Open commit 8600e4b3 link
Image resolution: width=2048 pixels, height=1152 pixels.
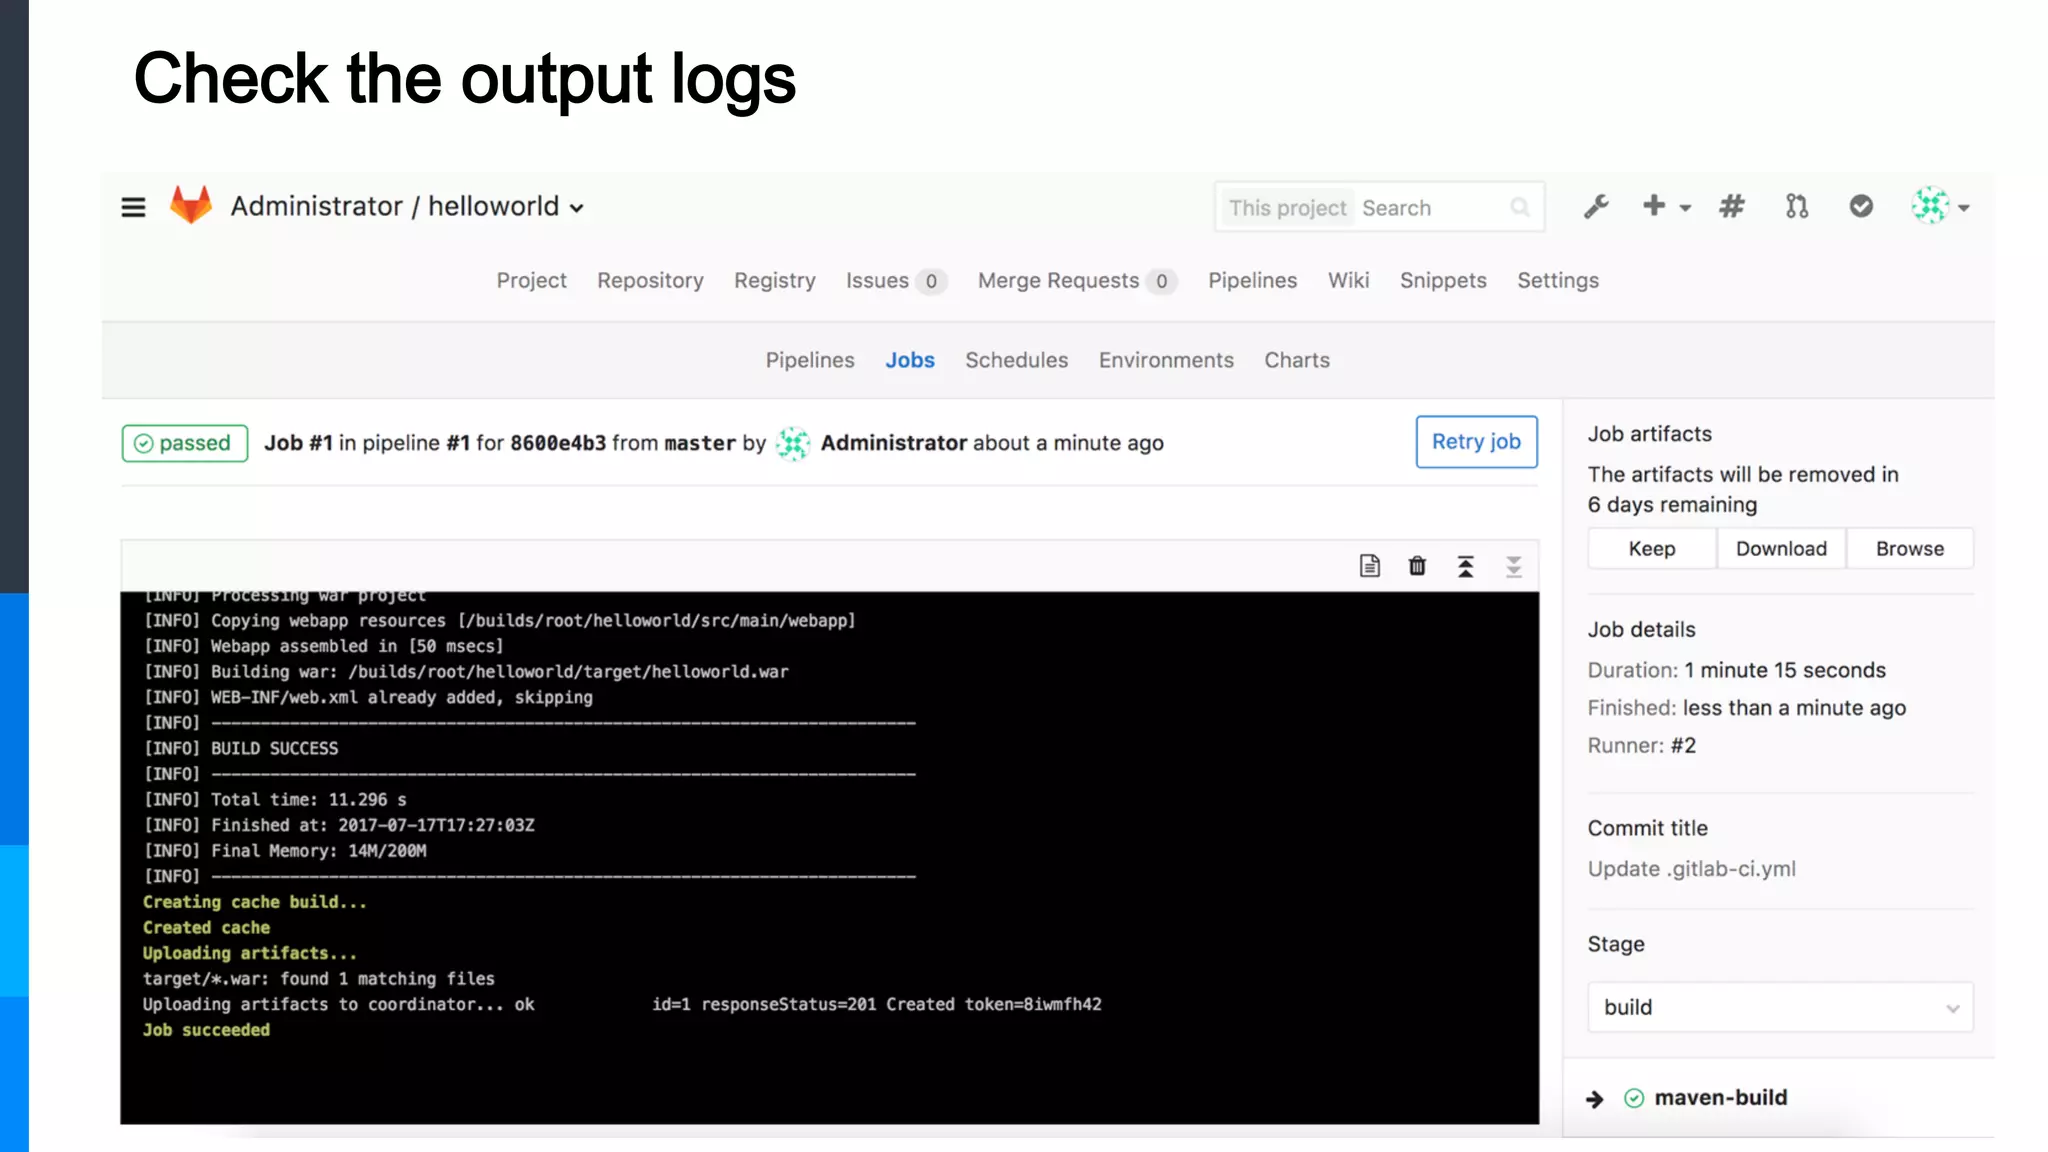(x=558, y=443)
